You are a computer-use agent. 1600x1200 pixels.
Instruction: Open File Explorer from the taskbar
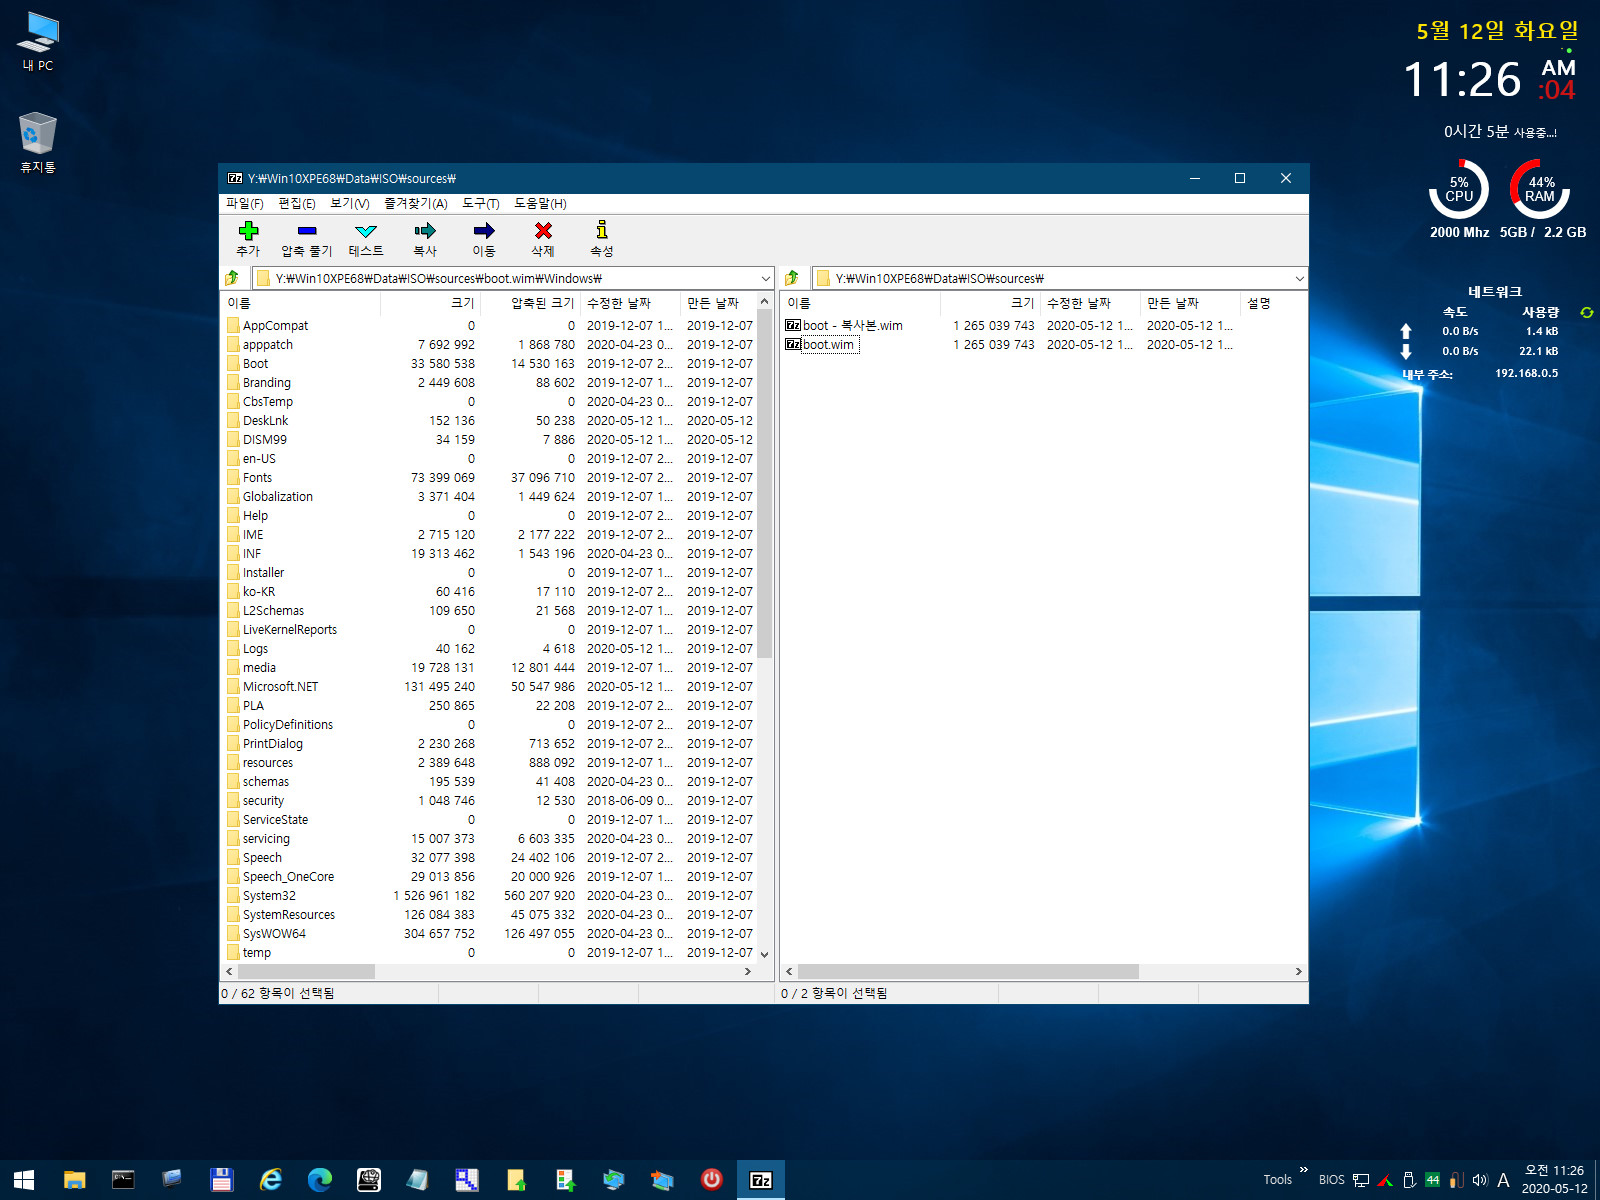(74, 1180)
